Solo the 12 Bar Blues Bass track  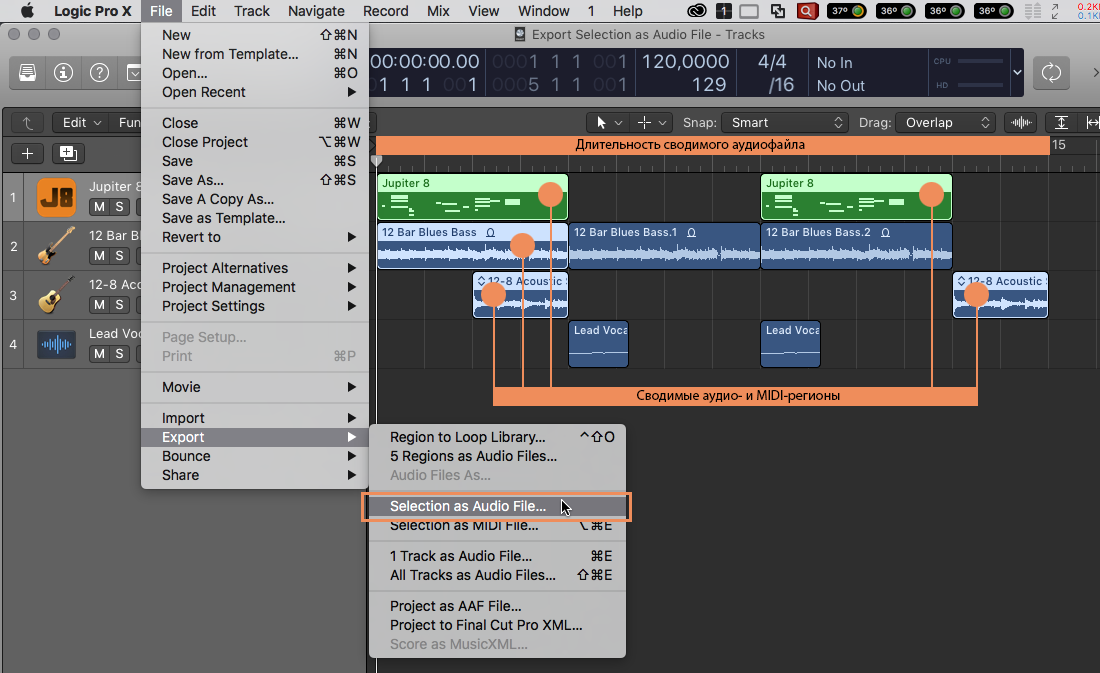[119, 255]
